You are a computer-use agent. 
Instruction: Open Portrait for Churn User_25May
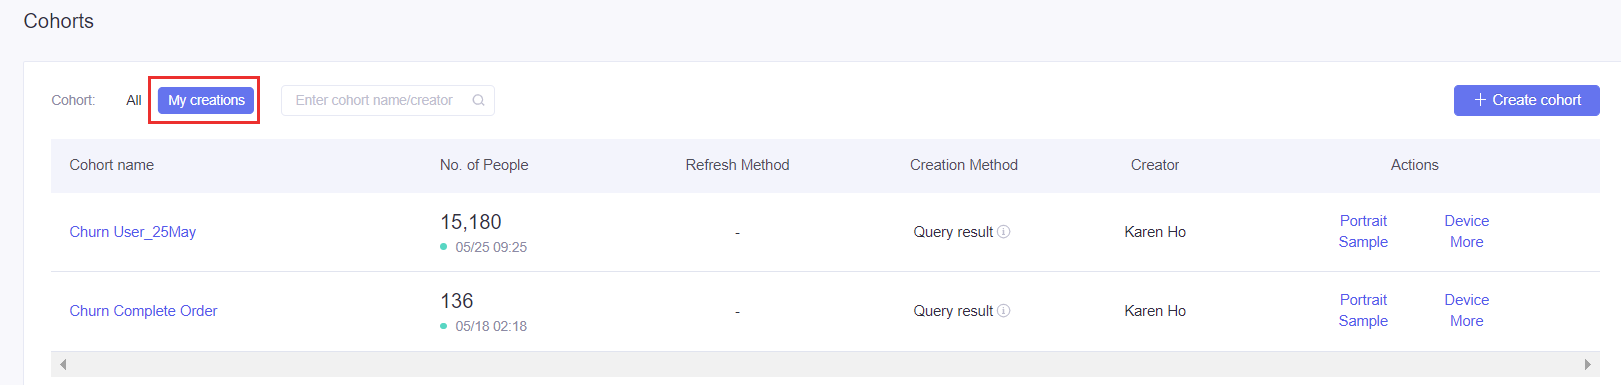click(x=1363, y=221)
